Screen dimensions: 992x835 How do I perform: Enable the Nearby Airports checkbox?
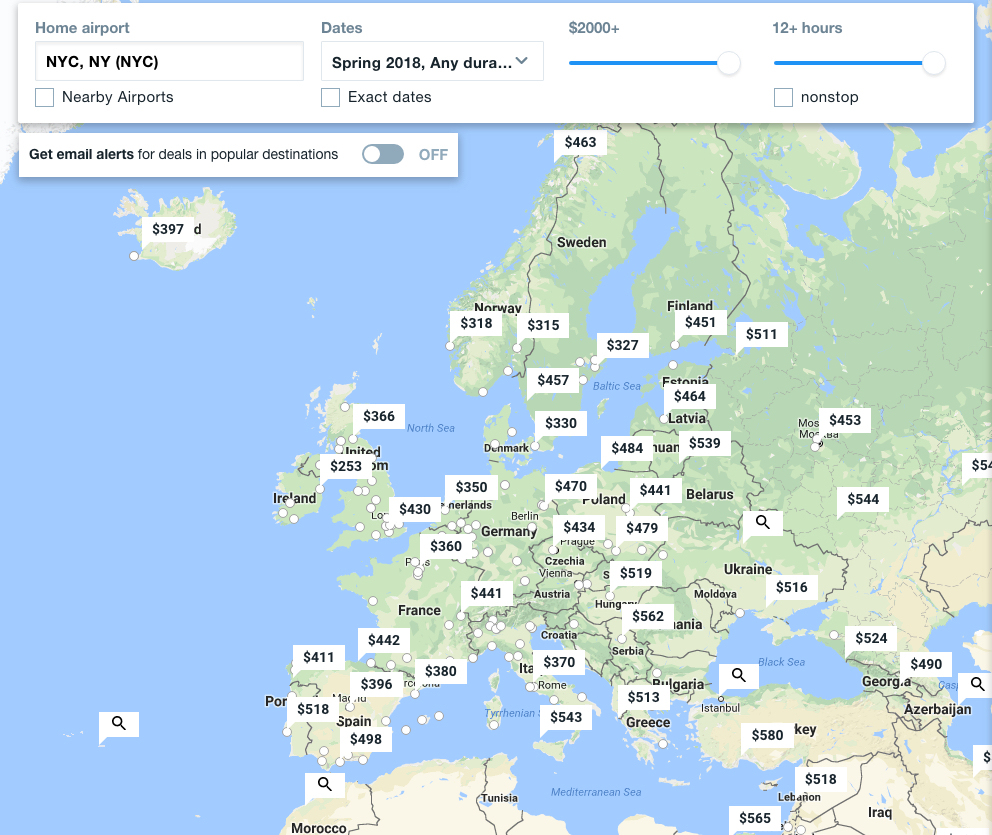(x=45, y=97)
